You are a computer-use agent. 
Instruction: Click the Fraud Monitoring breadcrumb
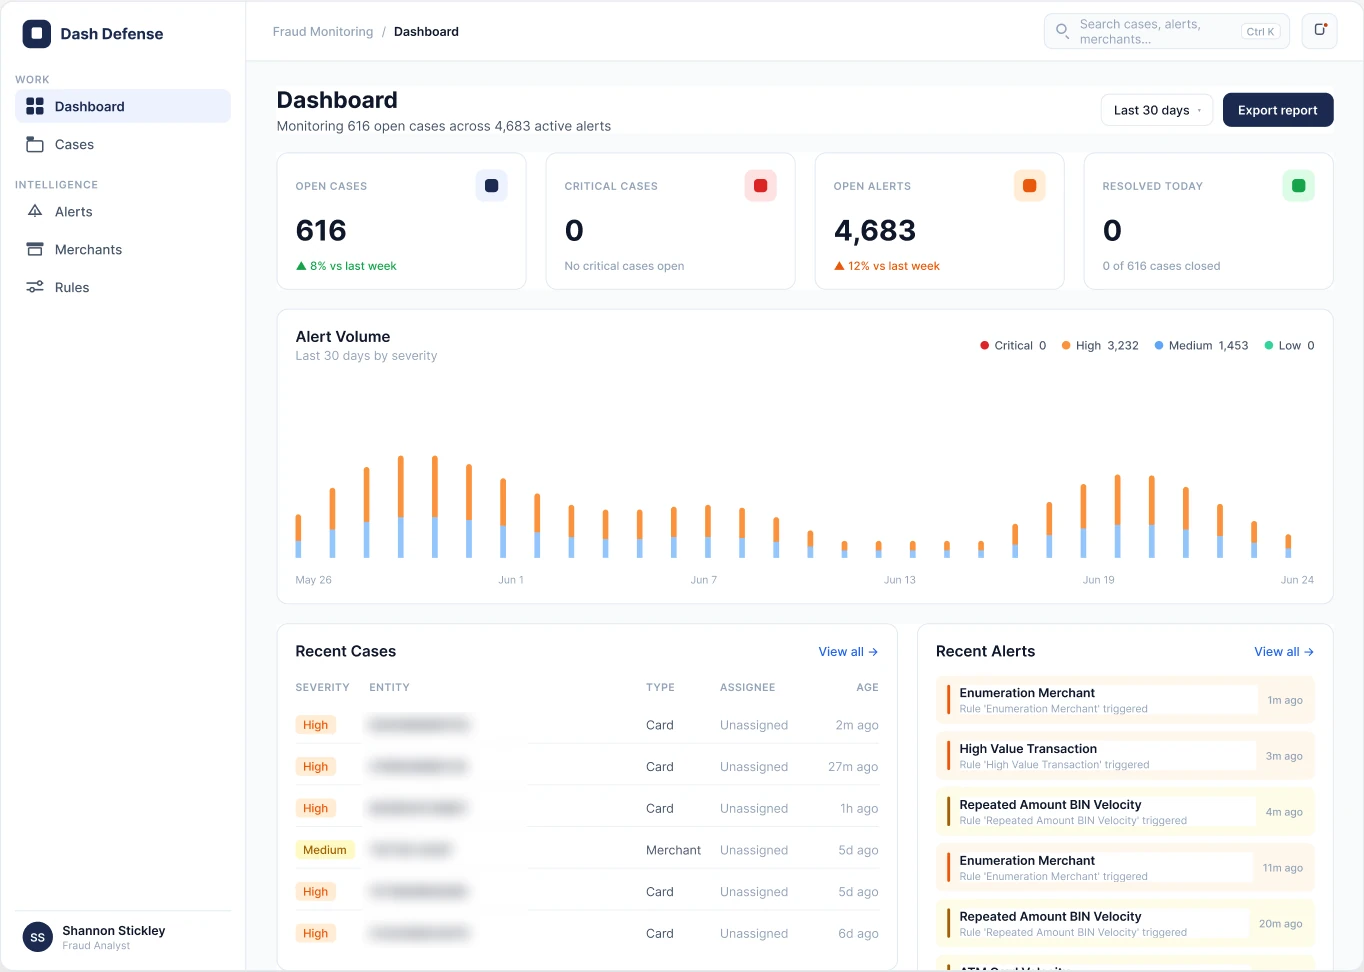323,31
